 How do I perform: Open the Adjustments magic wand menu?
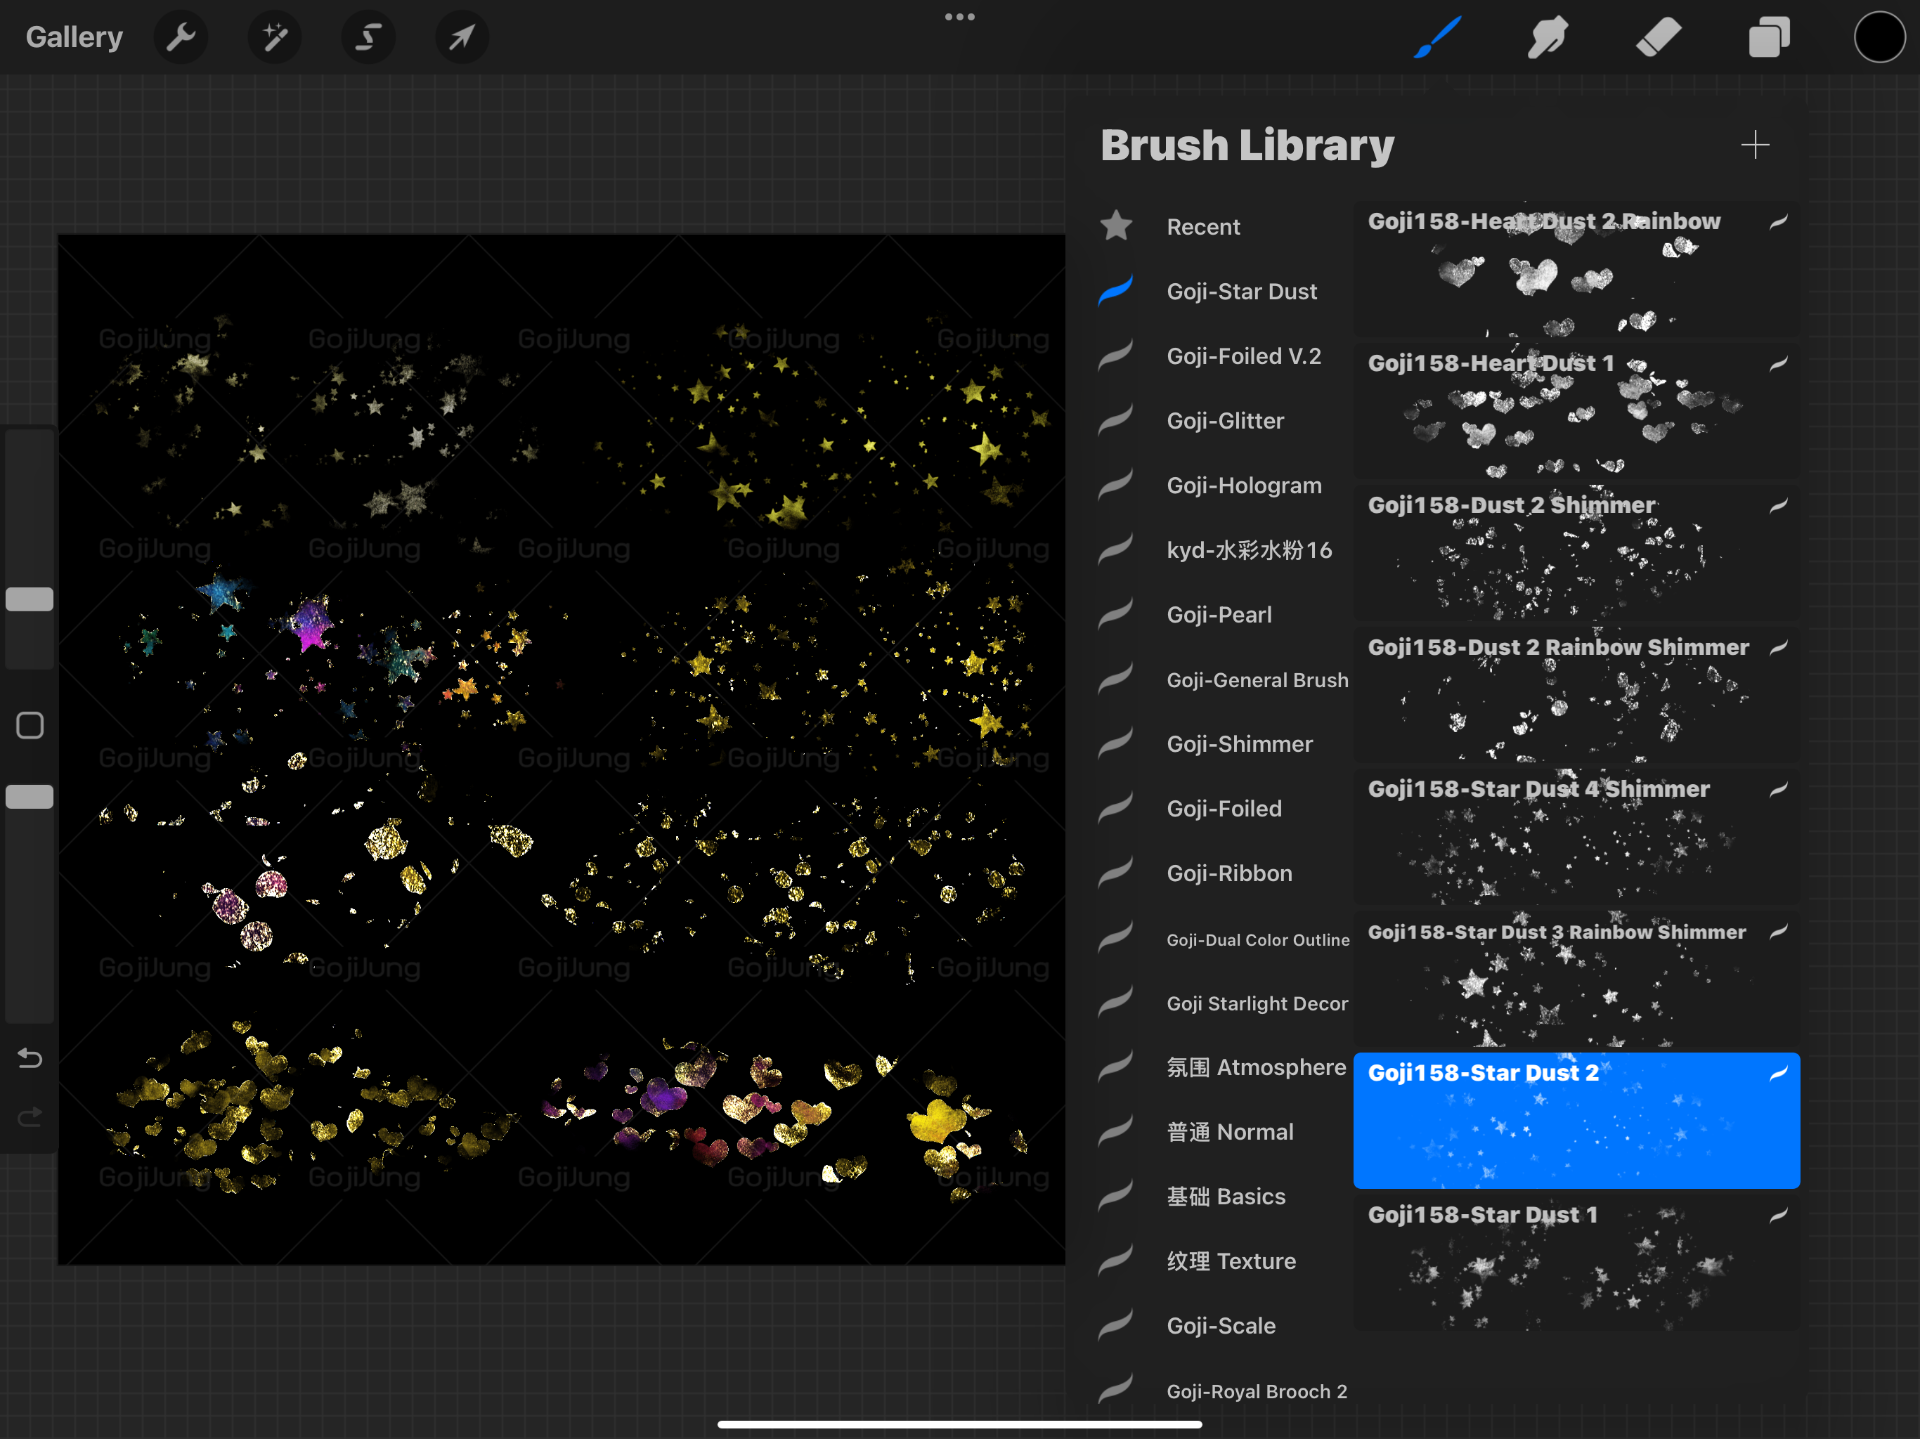(274, 38)
